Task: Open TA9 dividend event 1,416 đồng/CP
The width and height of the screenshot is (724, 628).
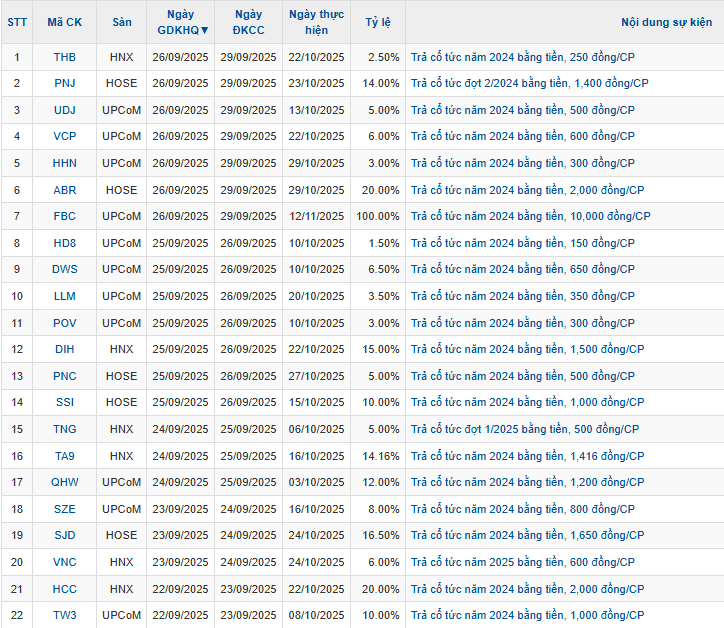Action: [x=527, y=456]
